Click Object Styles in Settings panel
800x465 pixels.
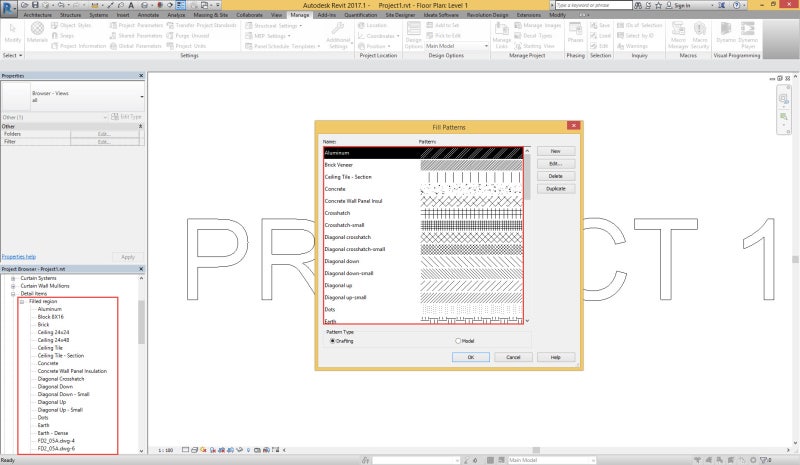point(71,25)
